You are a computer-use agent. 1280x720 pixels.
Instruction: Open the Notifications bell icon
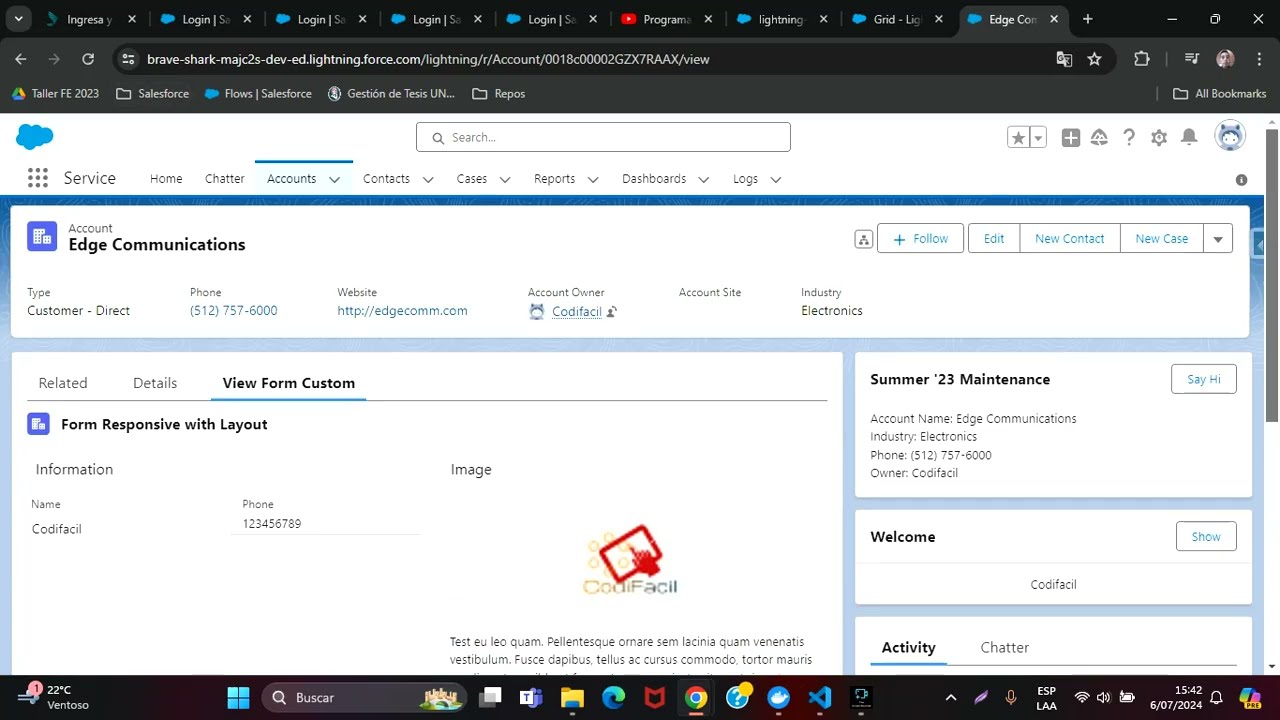click(x=1189, y=138)
